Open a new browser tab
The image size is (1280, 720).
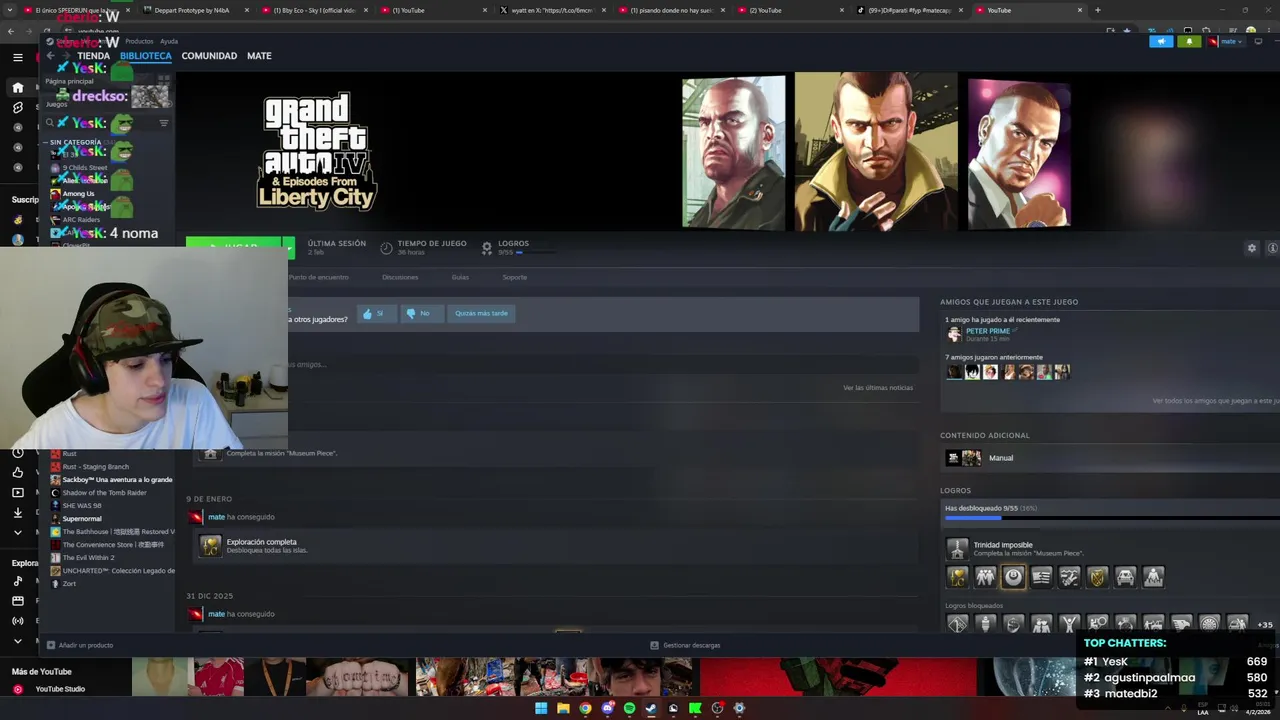pos(1097,10)
